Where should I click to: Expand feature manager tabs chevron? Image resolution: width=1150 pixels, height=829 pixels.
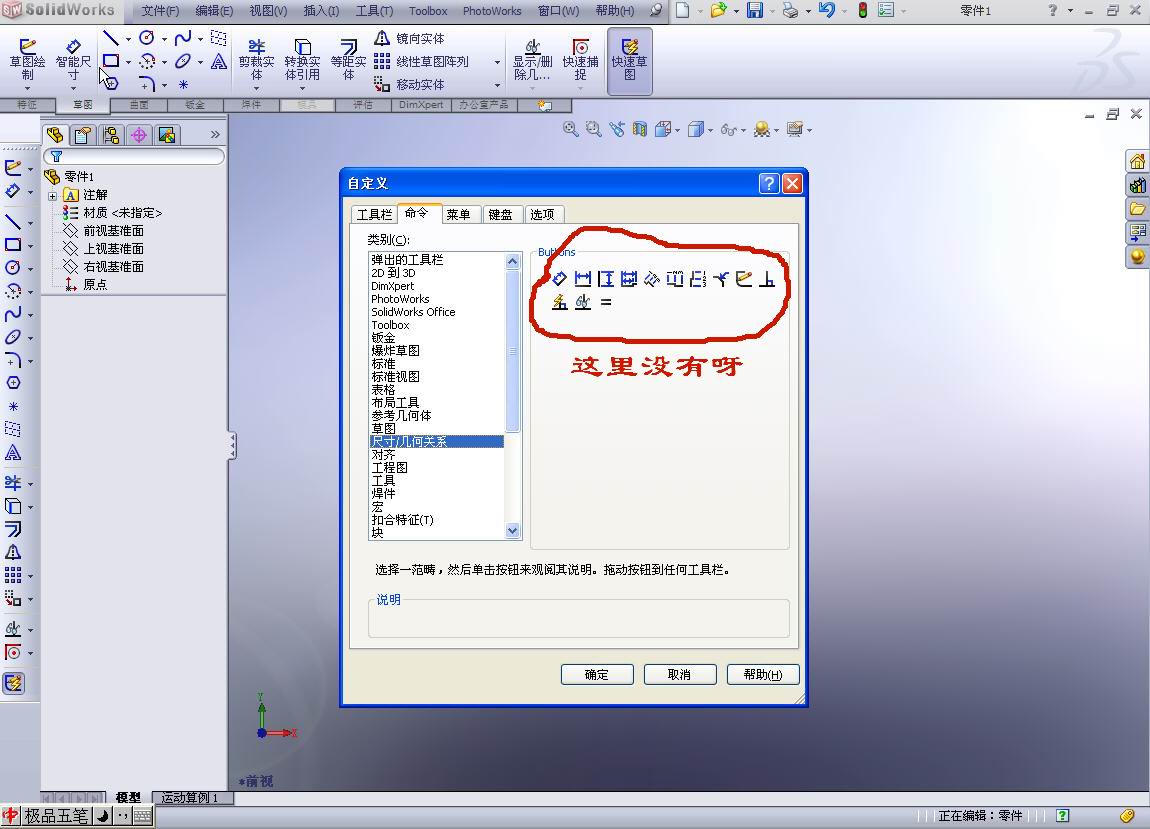(x=215, y=134)
